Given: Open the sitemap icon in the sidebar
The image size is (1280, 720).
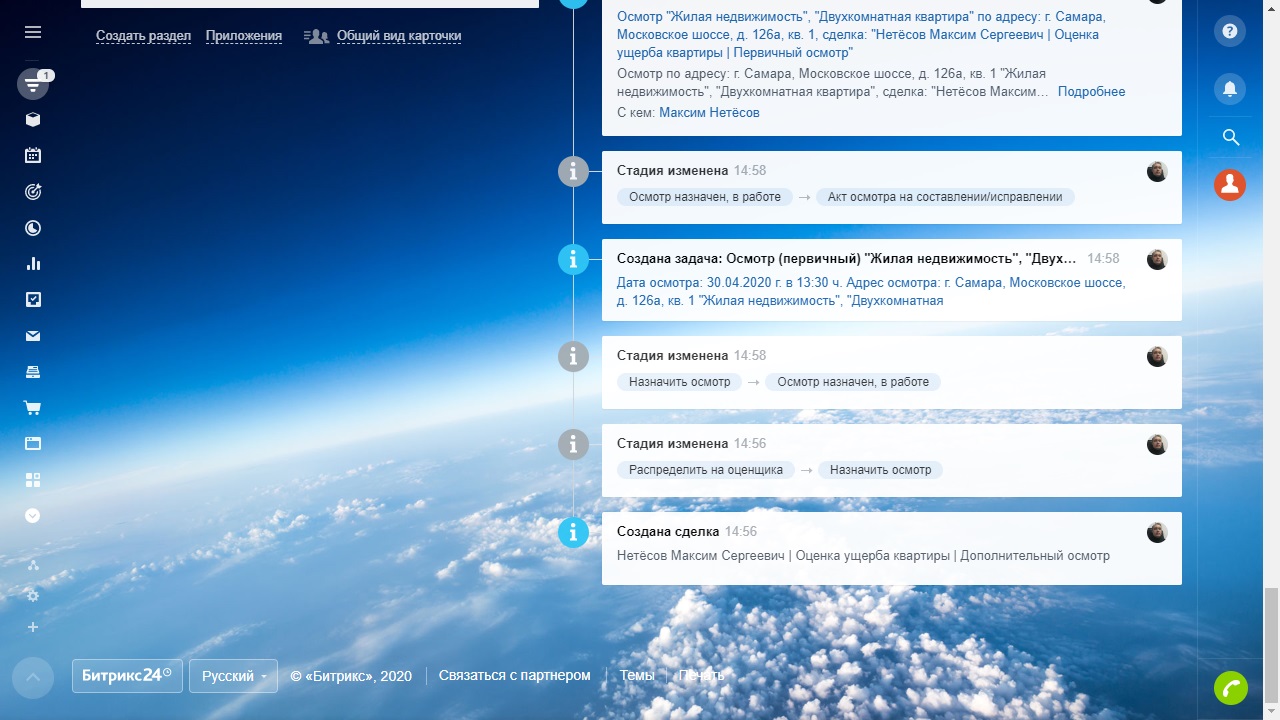Looking at the screenshot, I should 33,566.
